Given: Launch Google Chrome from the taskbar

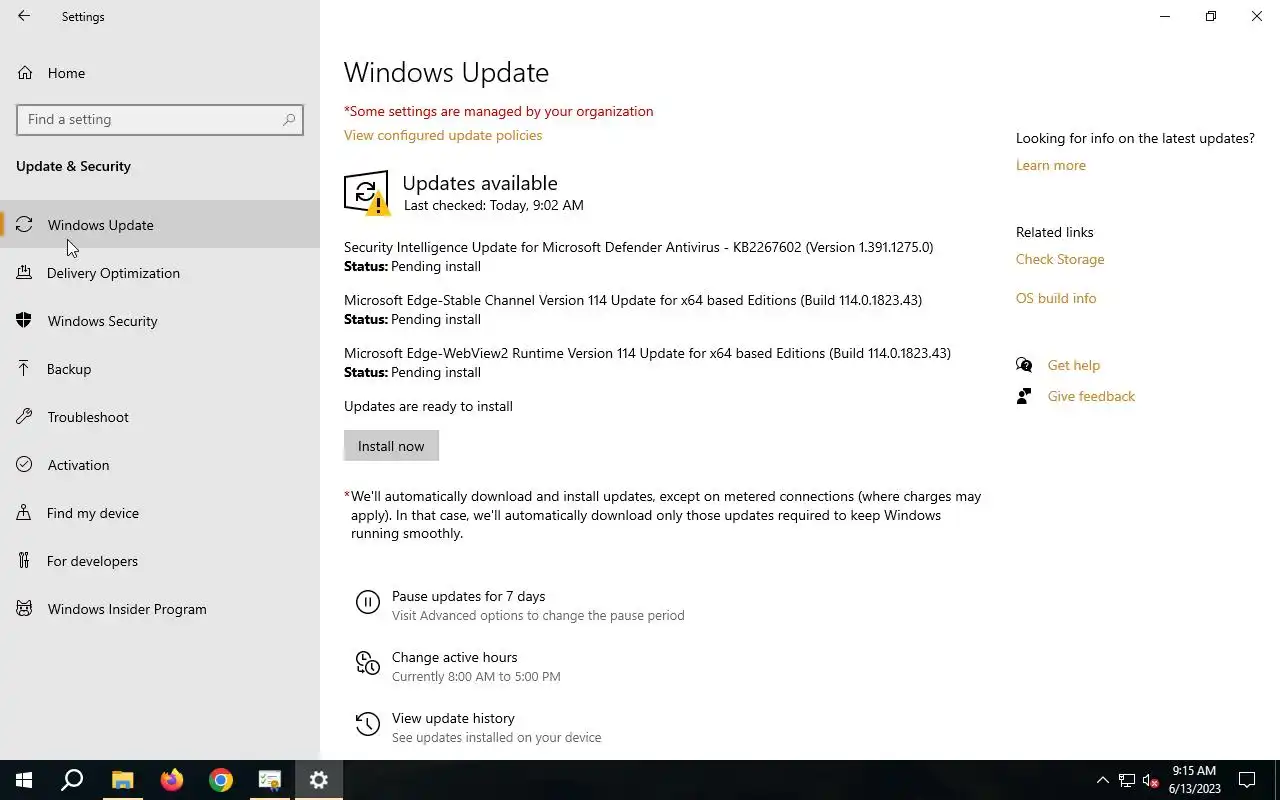Looking at the screenshot, I should [x=221, y=780].
